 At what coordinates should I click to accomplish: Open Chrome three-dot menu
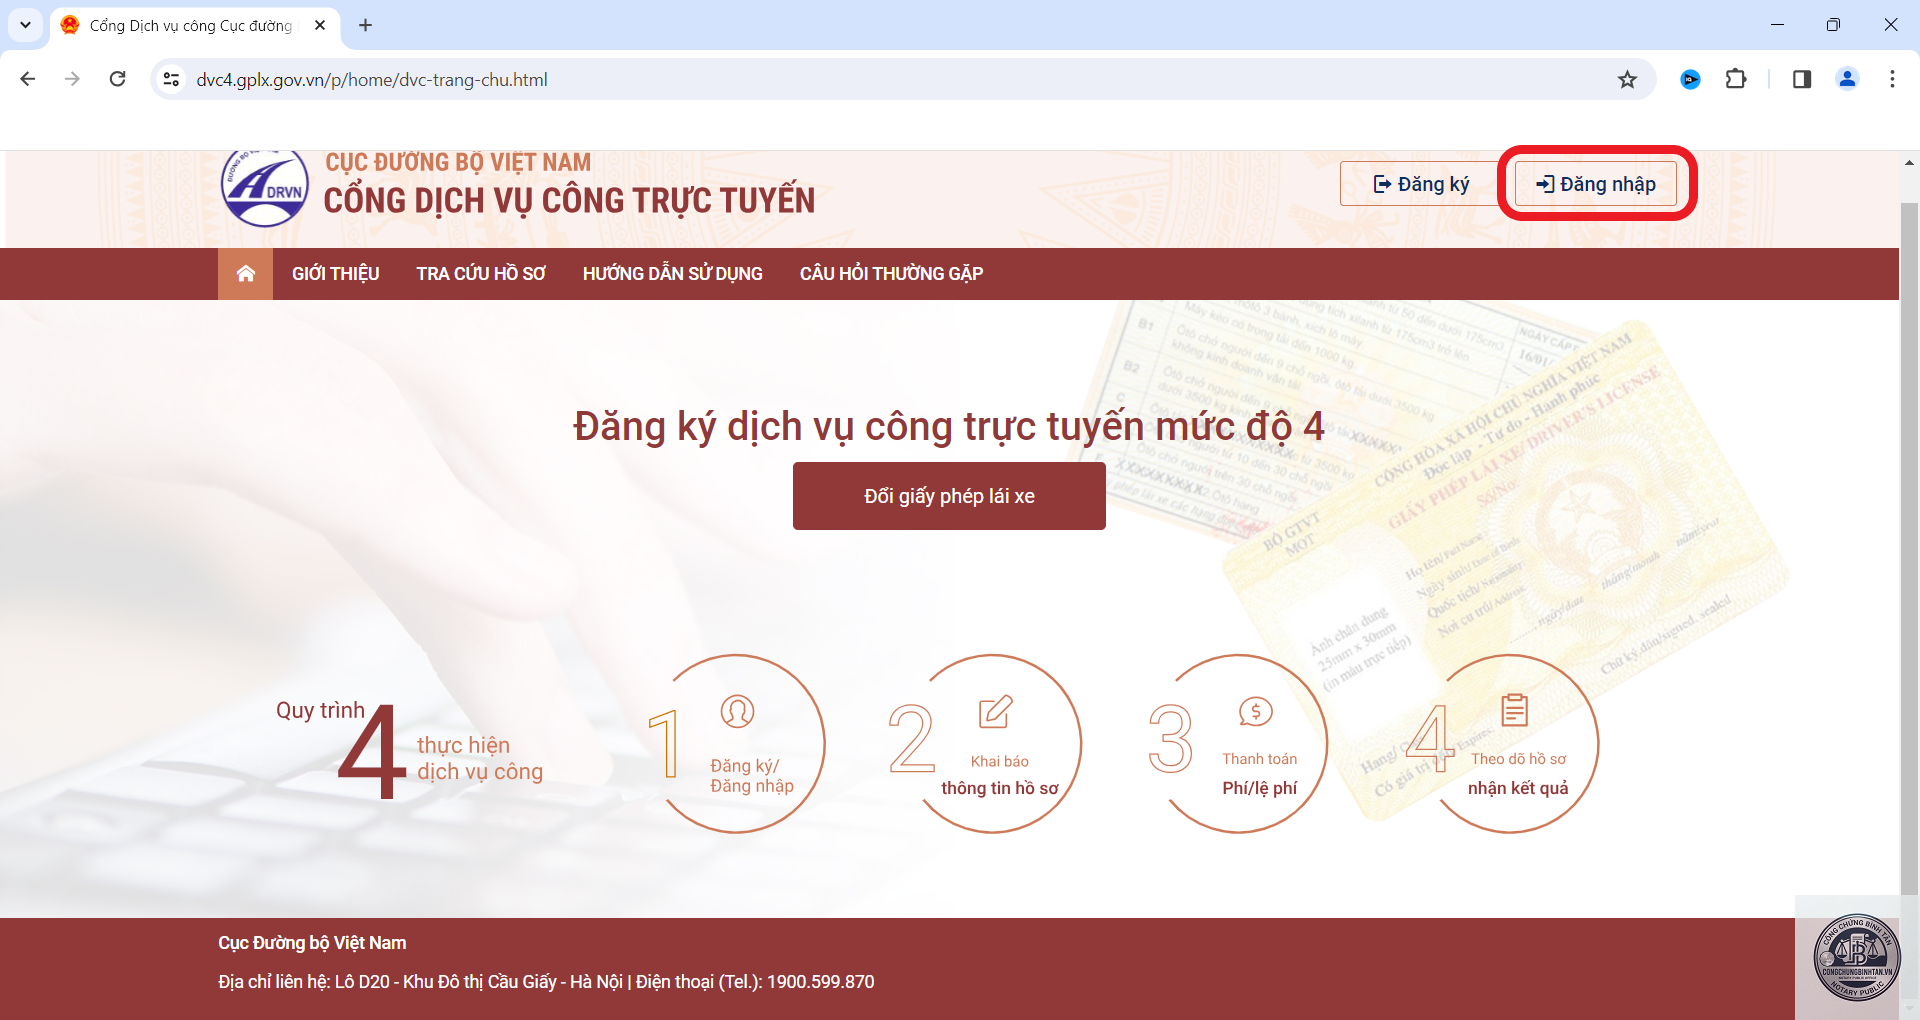click(1892, 79)
